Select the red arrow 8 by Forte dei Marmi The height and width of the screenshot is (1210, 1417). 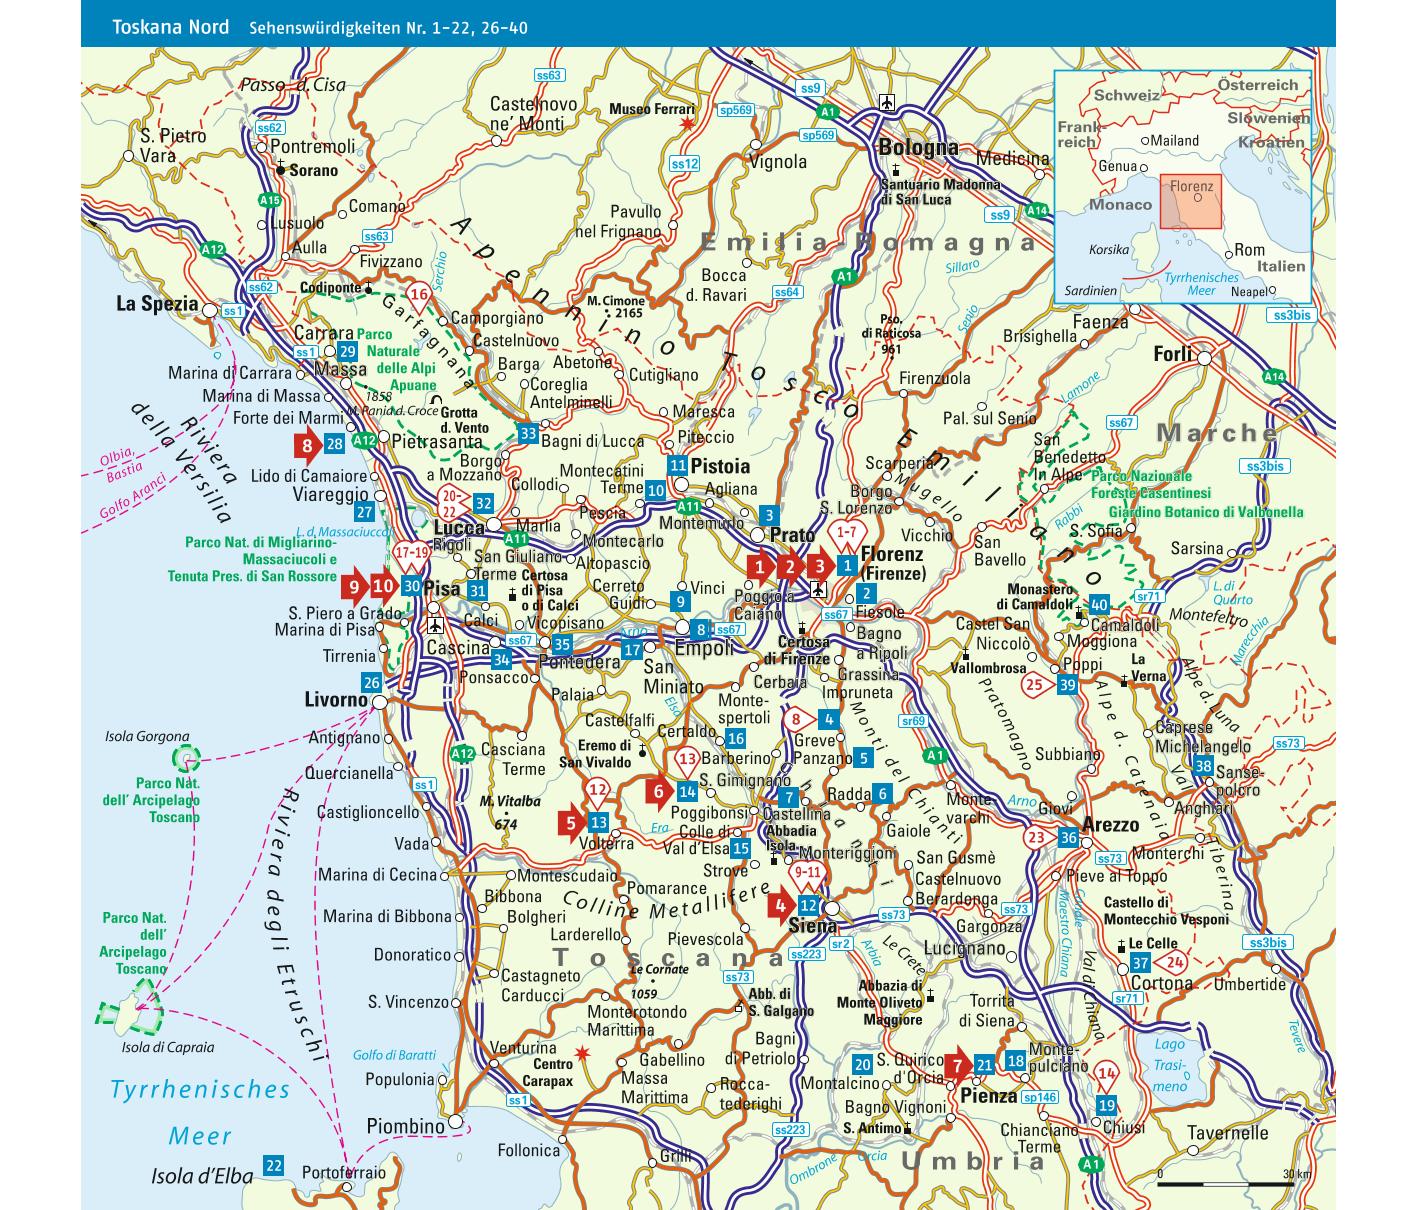tap(306, 446)
